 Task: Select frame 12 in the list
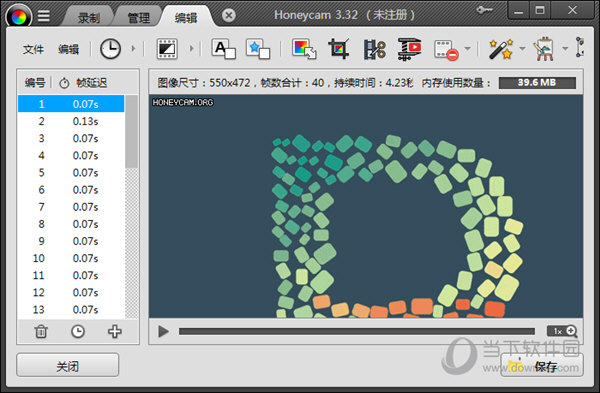coord(71,292)
